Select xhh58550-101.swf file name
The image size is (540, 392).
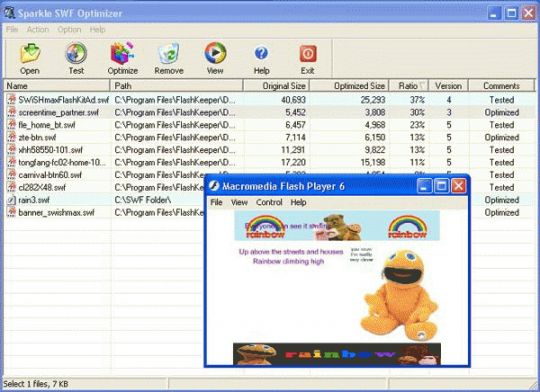coord(51,150)
